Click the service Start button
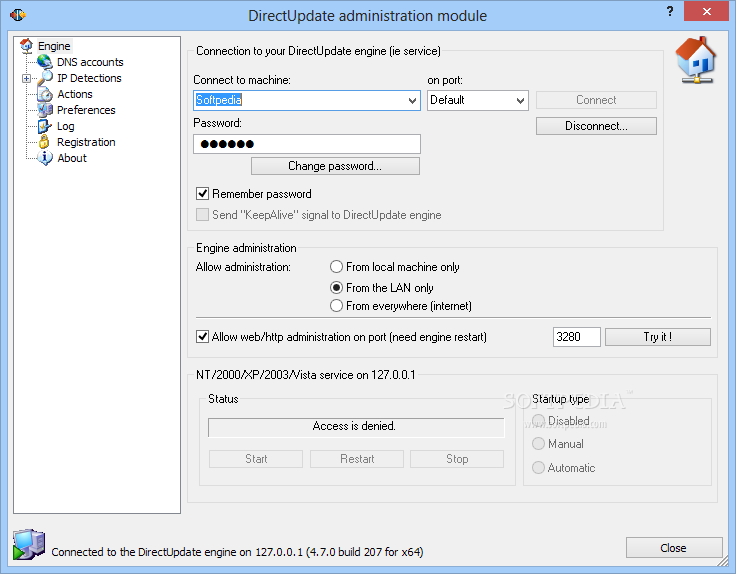Image resolution: width=736 pixels, height=574 pixels. coord(256,459)
